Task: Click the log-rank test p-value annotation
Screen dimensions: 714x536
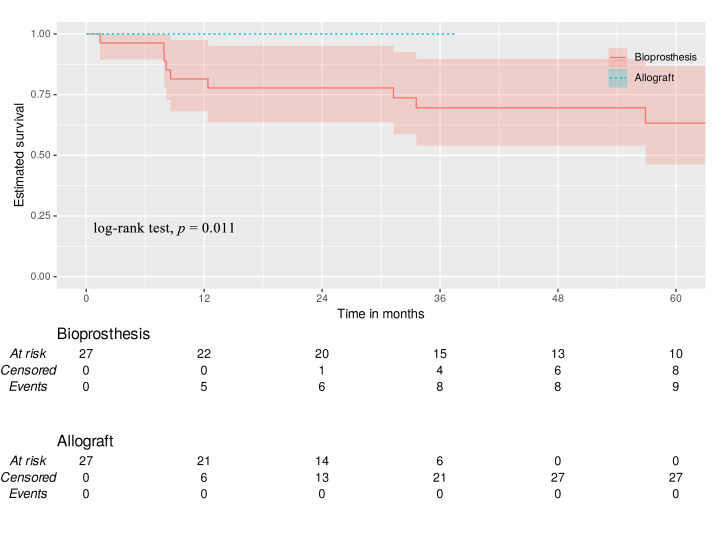Action: click(x=164, y=228)
